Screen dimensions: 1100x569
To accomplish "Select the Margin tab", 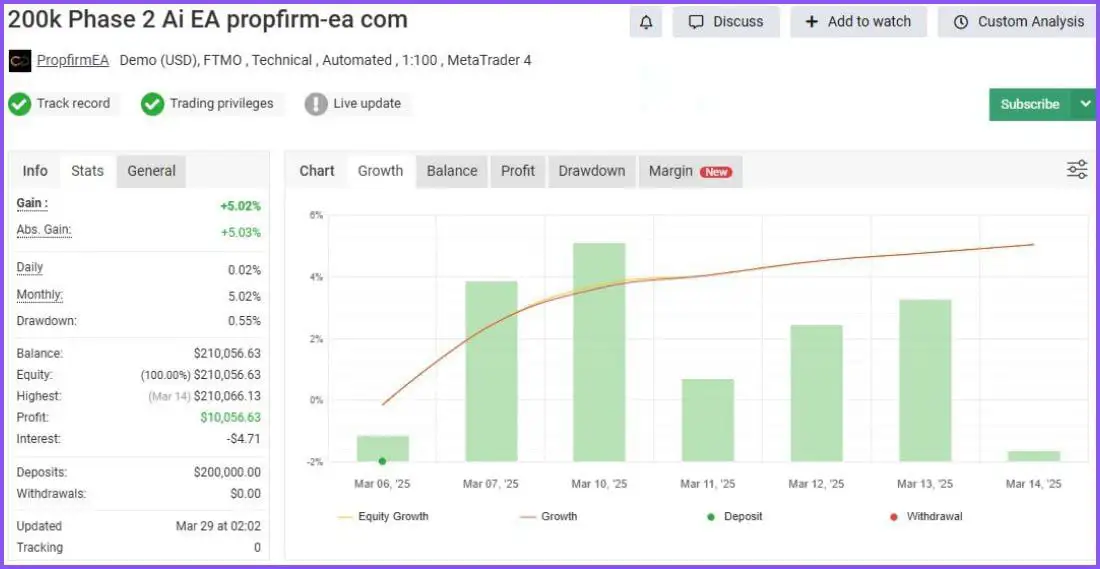I will (689, 171).
